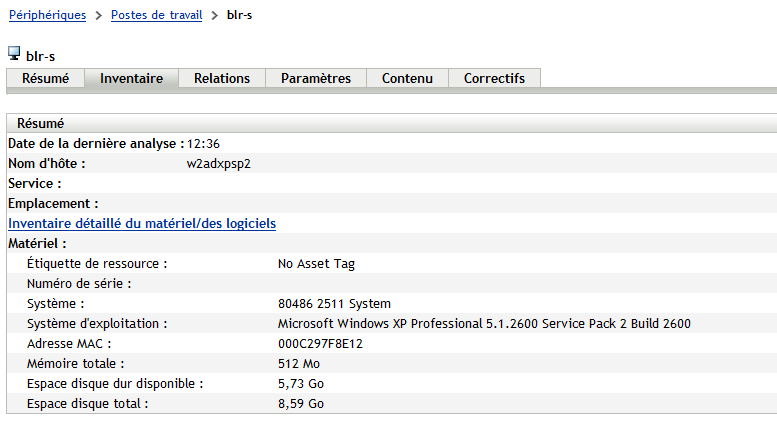Click the 8,59 Go total disk value
This screenshot has height=423, width=777.
pyautogui.click(x=301, y=403)
